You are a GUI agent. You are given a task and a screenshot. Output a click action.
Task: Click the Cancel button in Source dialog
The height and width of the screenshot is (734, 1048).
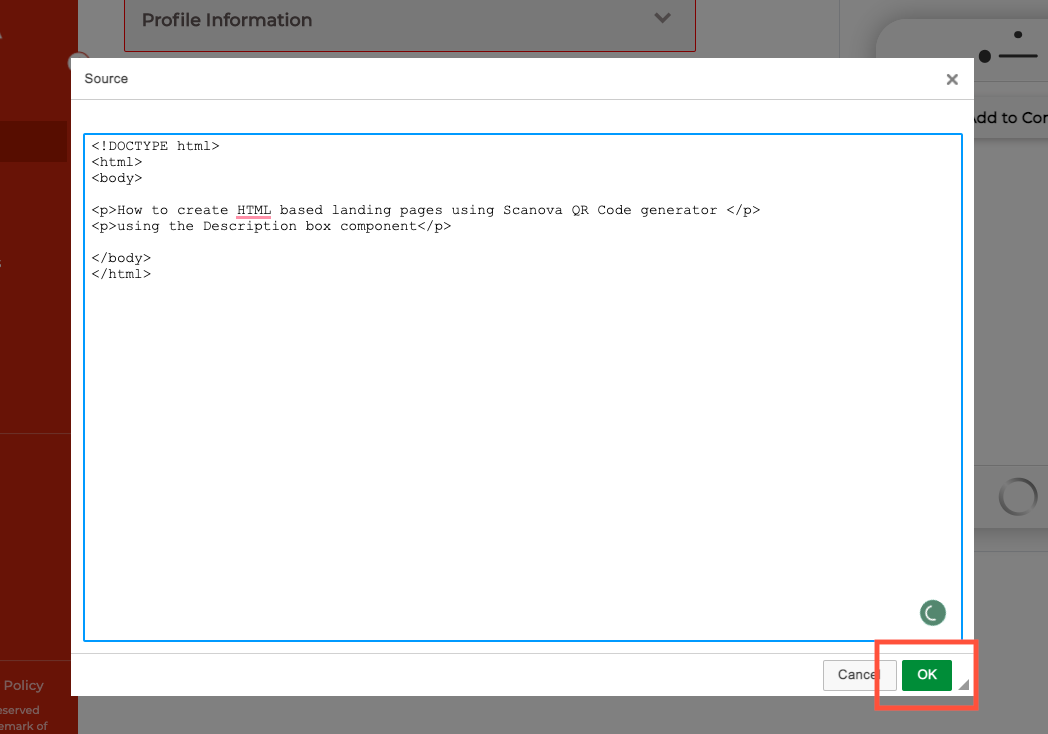[x=860, y=675]
